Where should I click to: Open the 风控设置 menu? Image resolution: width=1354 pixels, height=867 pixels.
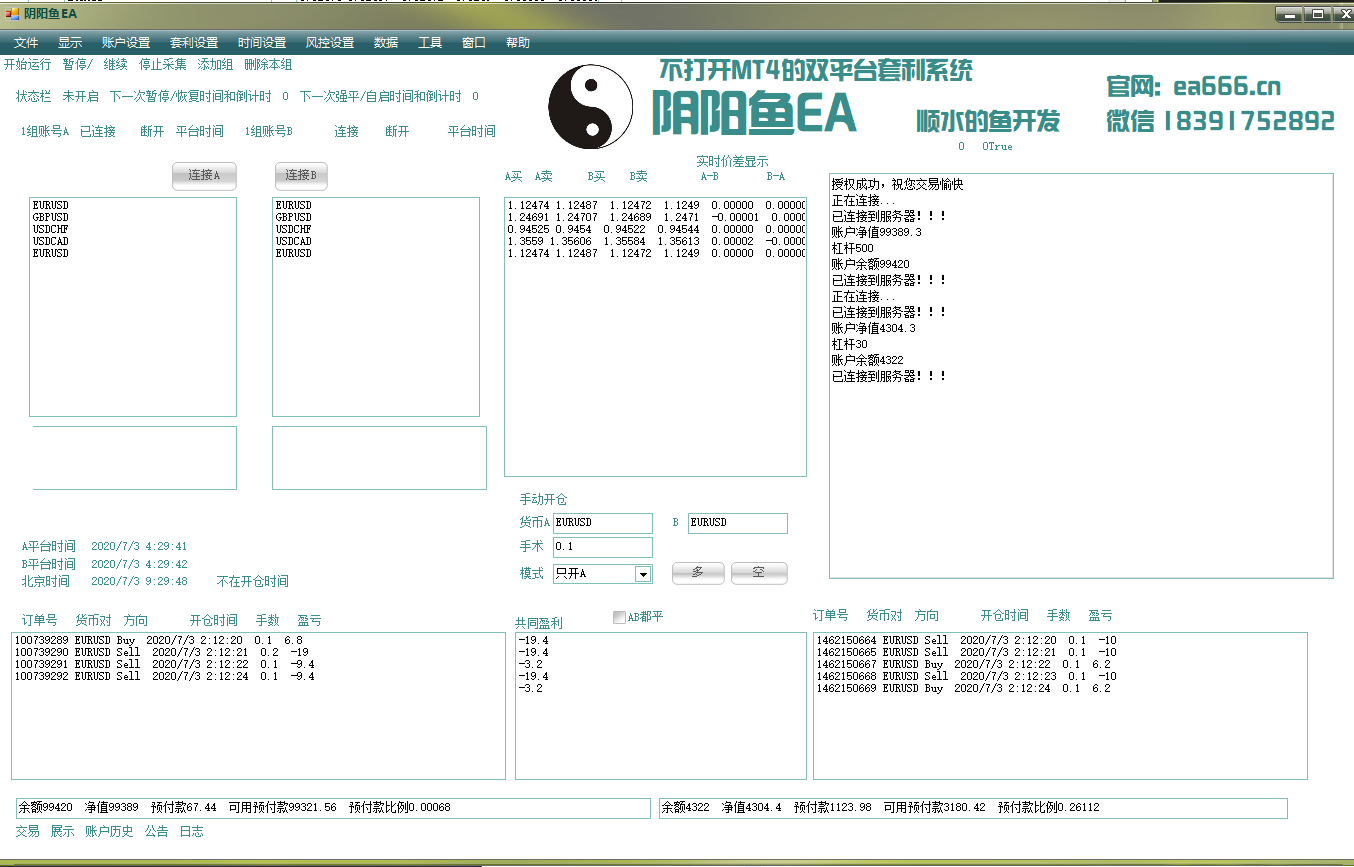pyautogui.click(x=330, y=43)
